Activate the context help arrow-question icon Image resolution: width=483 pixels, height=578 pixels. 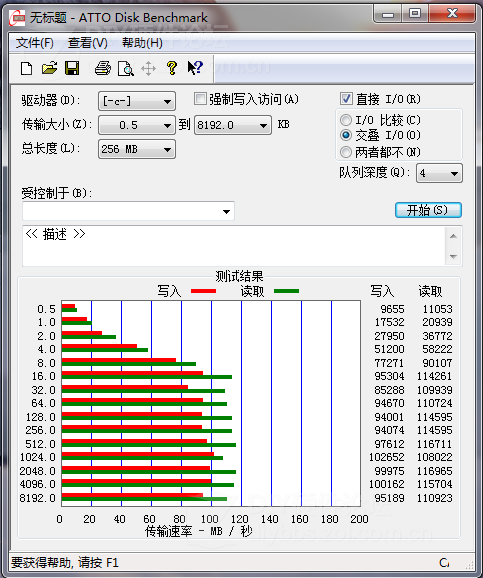click(x=195, y=68)
